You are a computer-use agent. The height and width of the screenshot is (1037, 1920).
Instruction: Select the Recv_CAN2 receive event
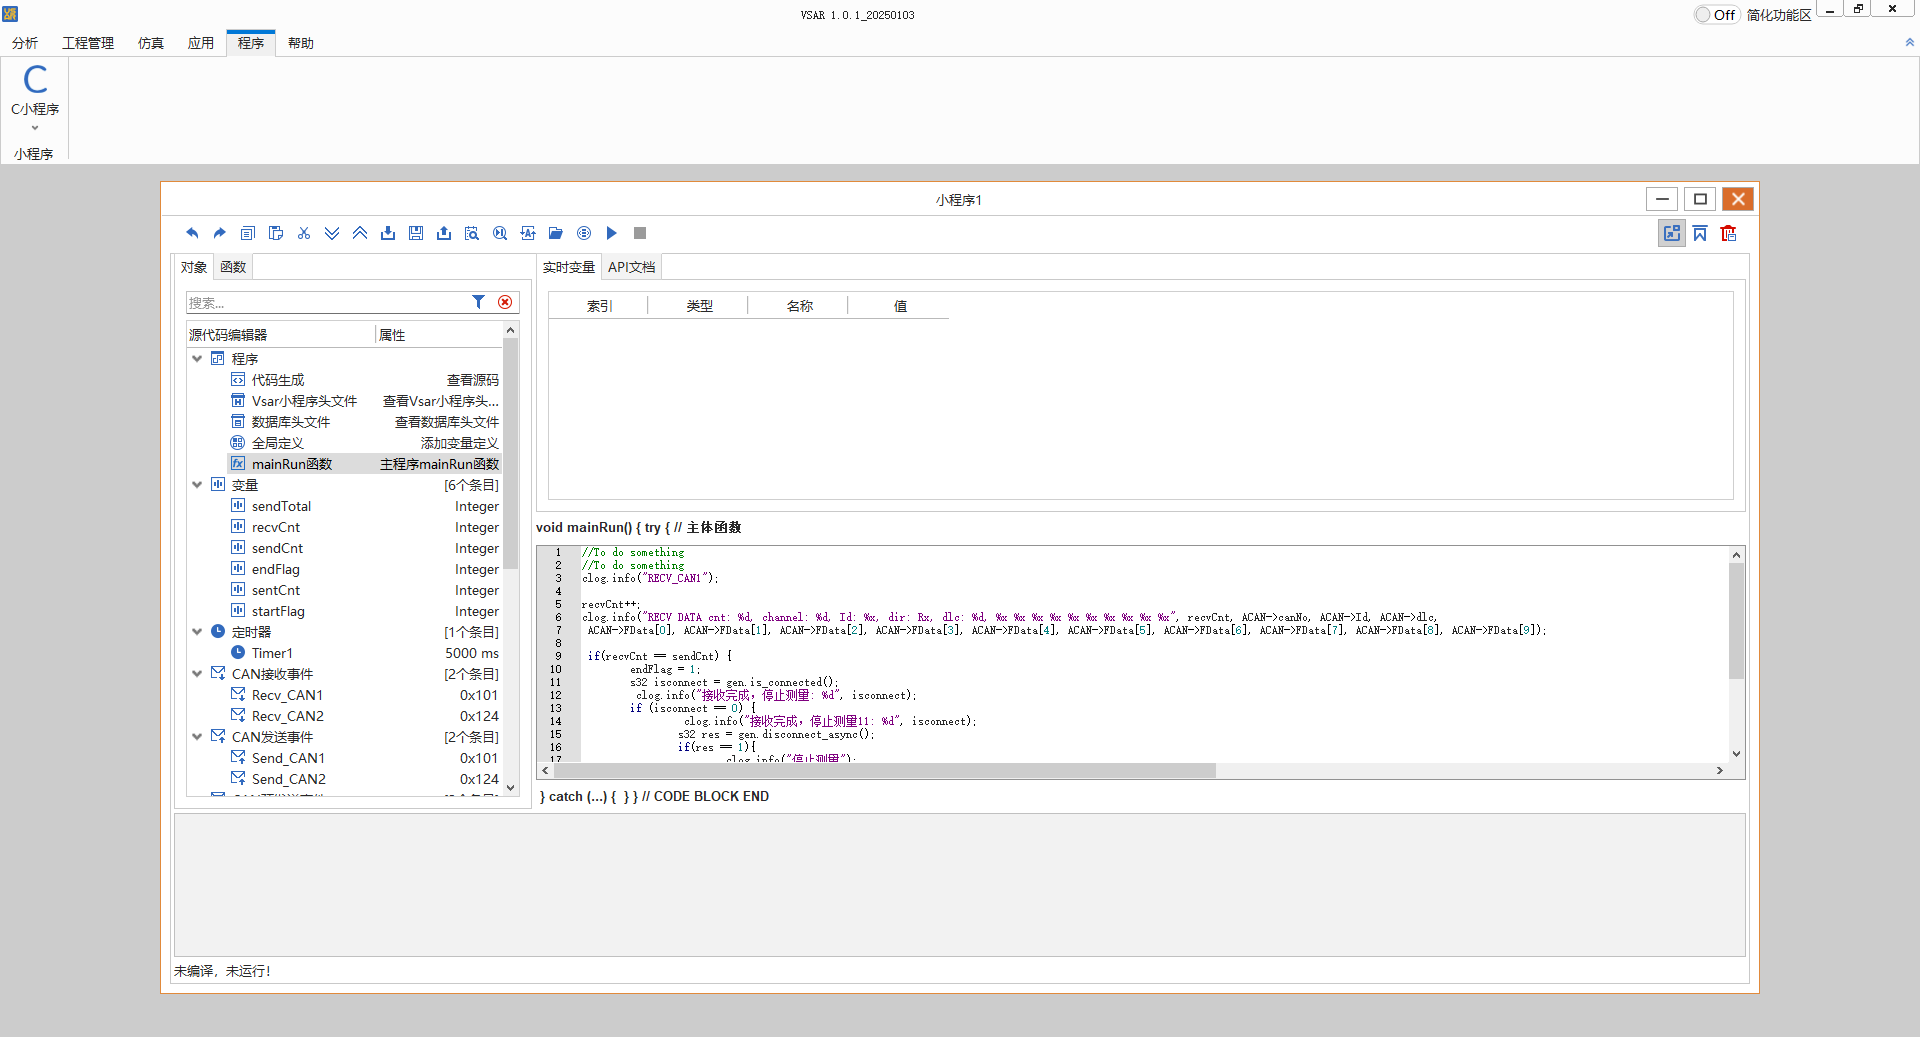coord(288,716)
